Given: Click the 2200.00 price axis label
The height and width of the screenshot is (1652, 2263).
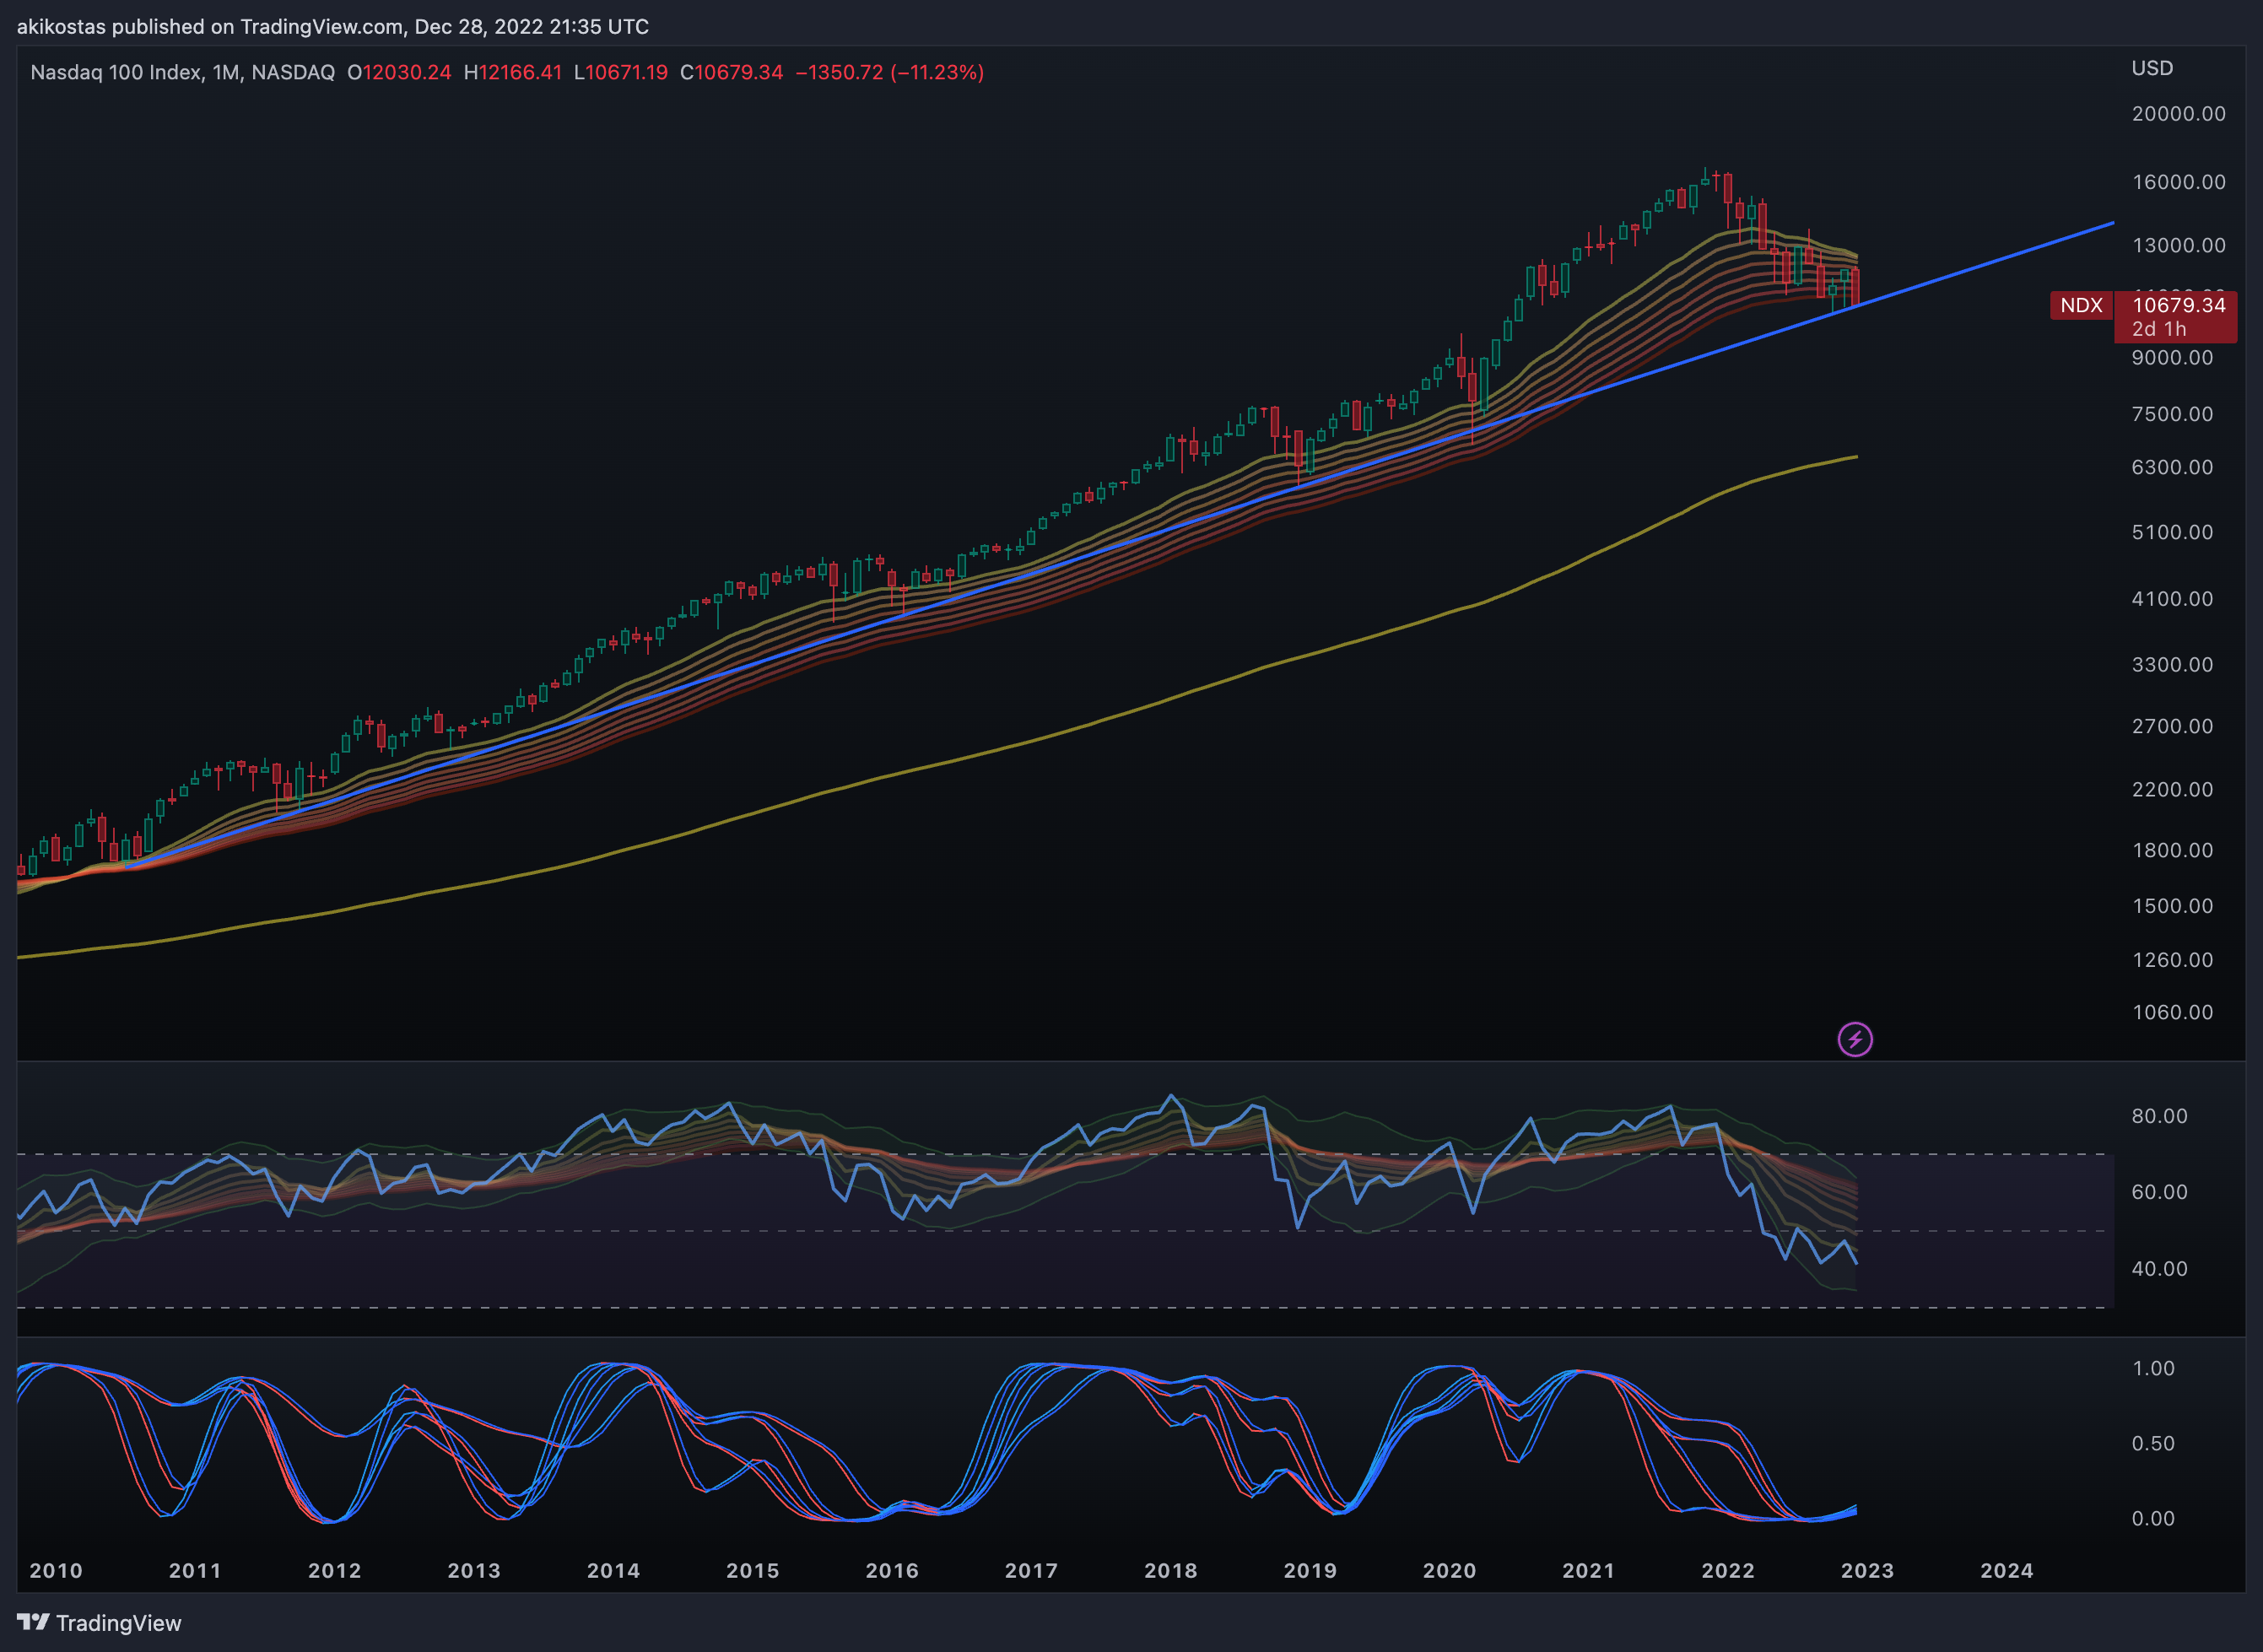Looking at the screenshot, I should (x=2172, y=789).
